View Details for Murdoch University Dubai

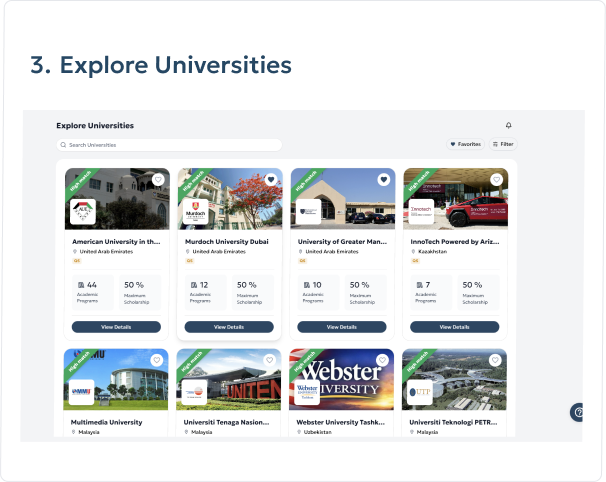[229, 327]
